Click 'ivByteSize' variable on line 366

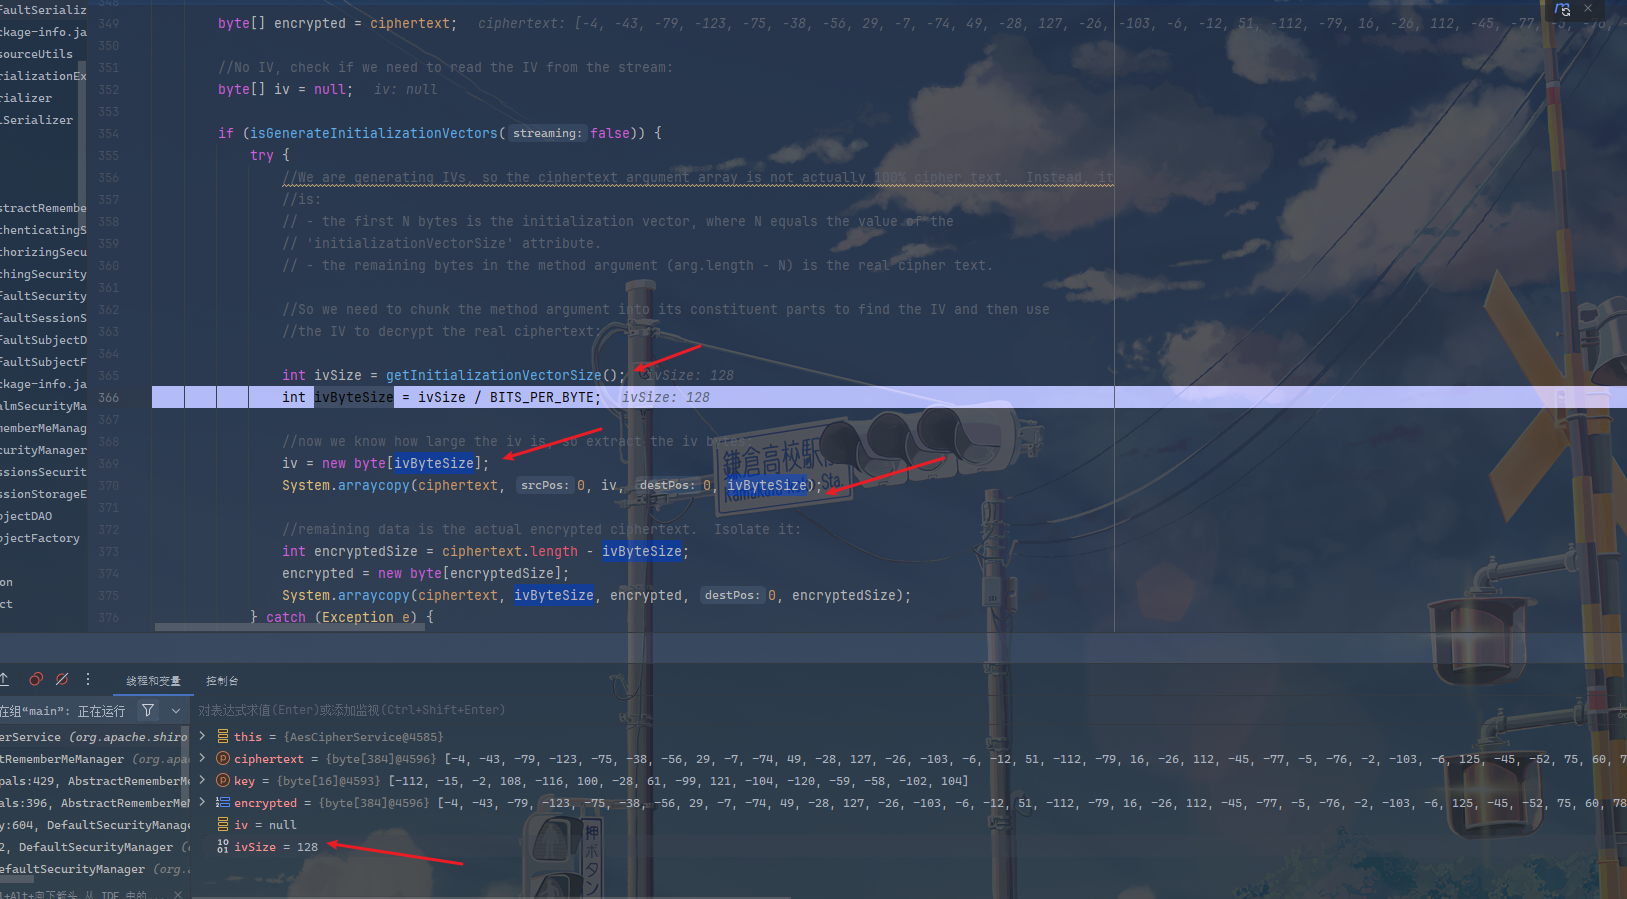(354, 397)
